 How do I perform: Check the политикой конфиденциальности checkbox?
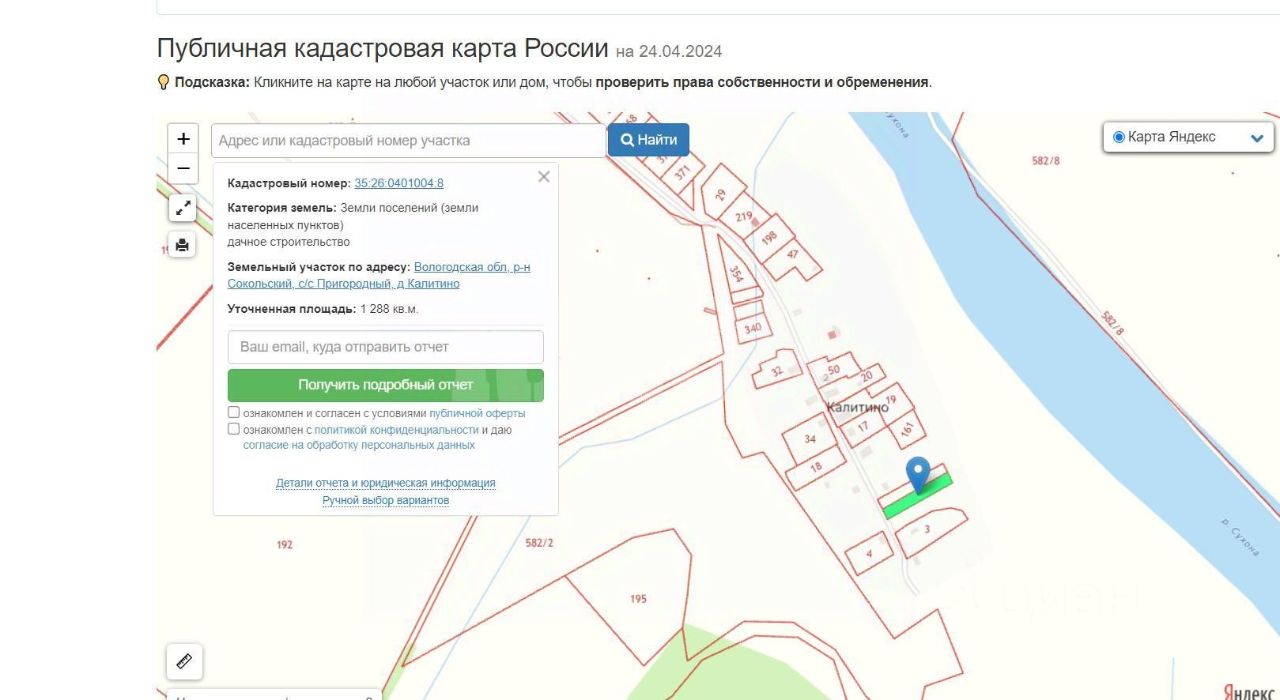(x=234, y=429)
